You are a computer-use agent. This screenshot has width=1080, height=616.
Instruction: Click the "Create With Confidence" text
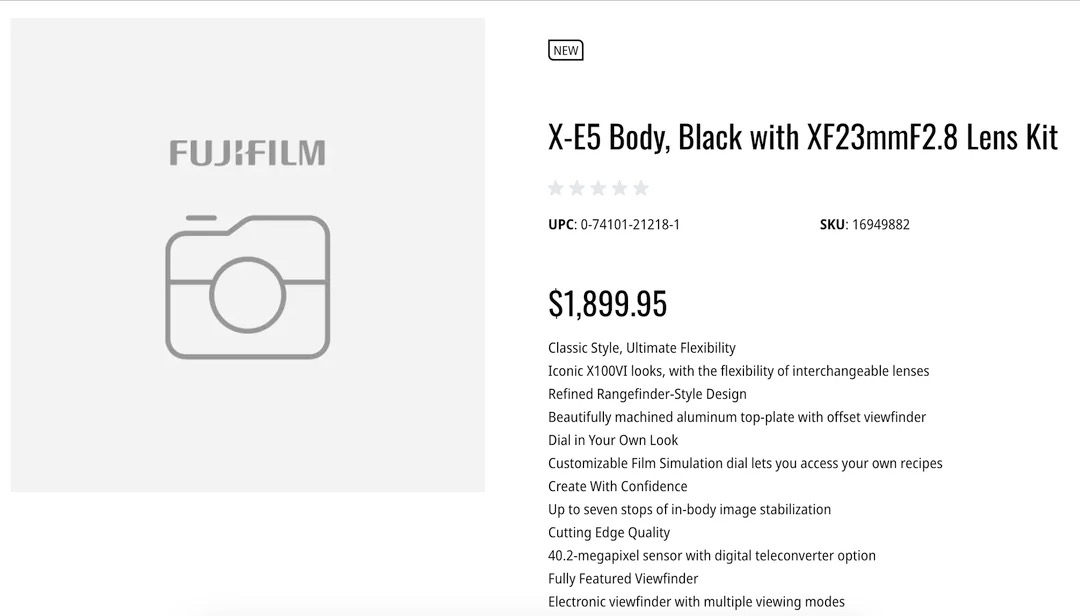[x=617, y=486]
